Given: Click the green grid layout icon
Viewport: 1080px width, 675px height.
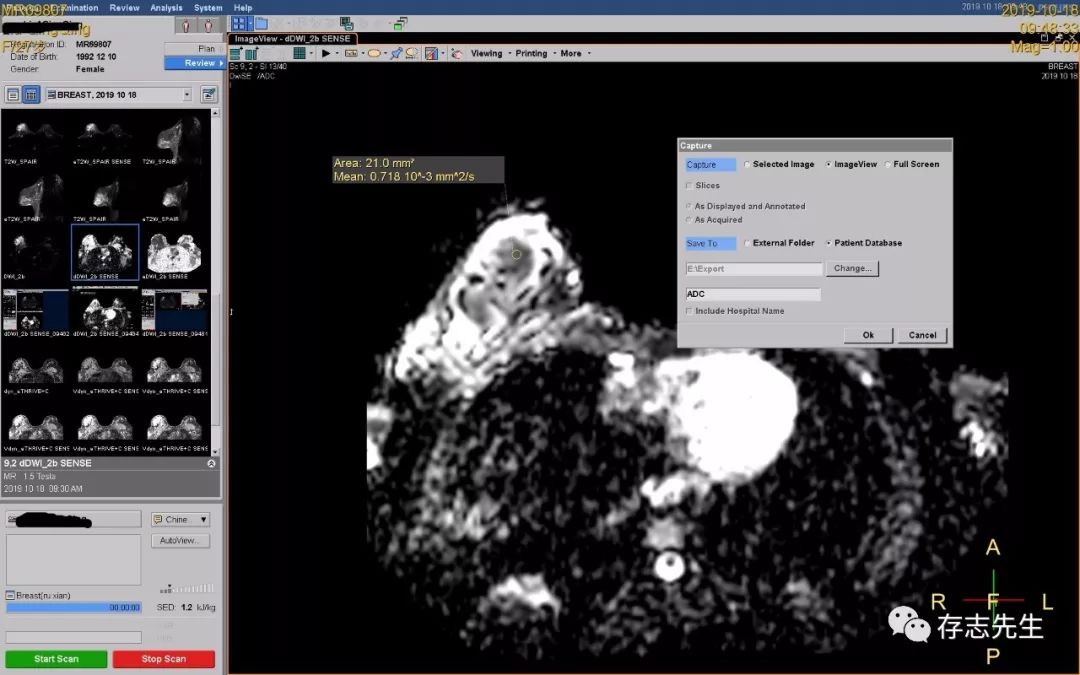Looking at the screenshot, I should point(299,53).
